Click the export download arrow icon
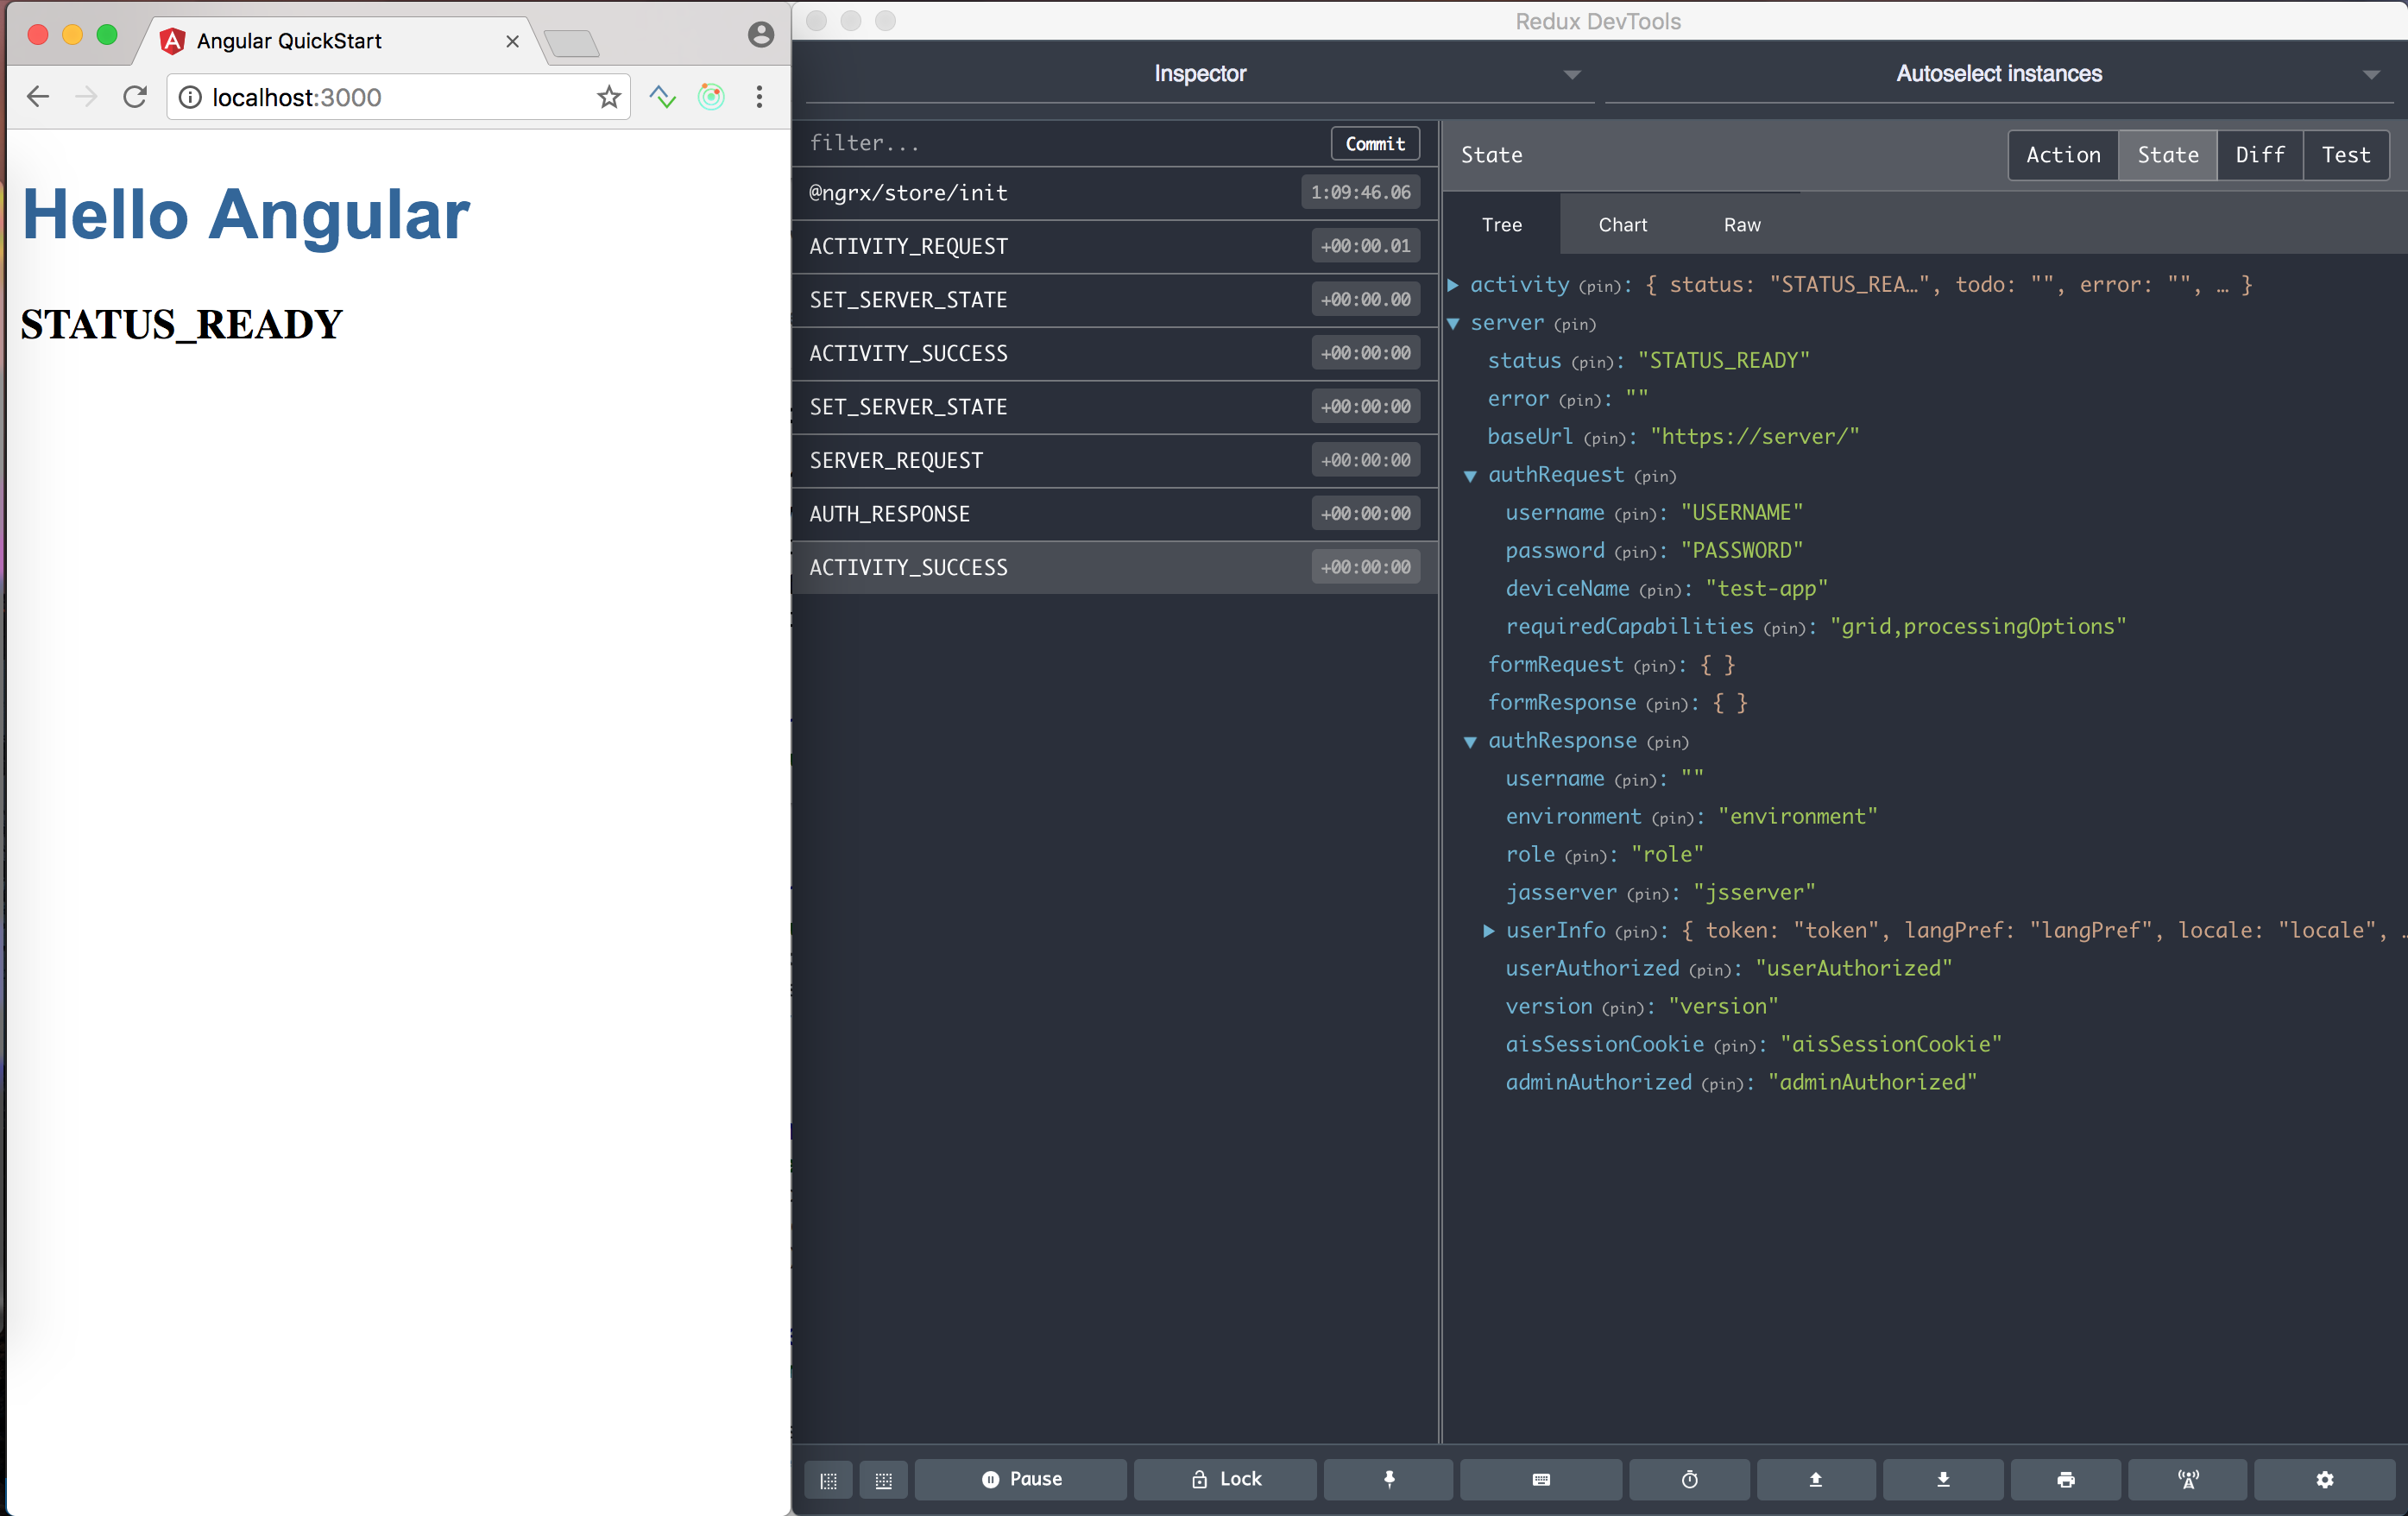 point(1943,1479)
